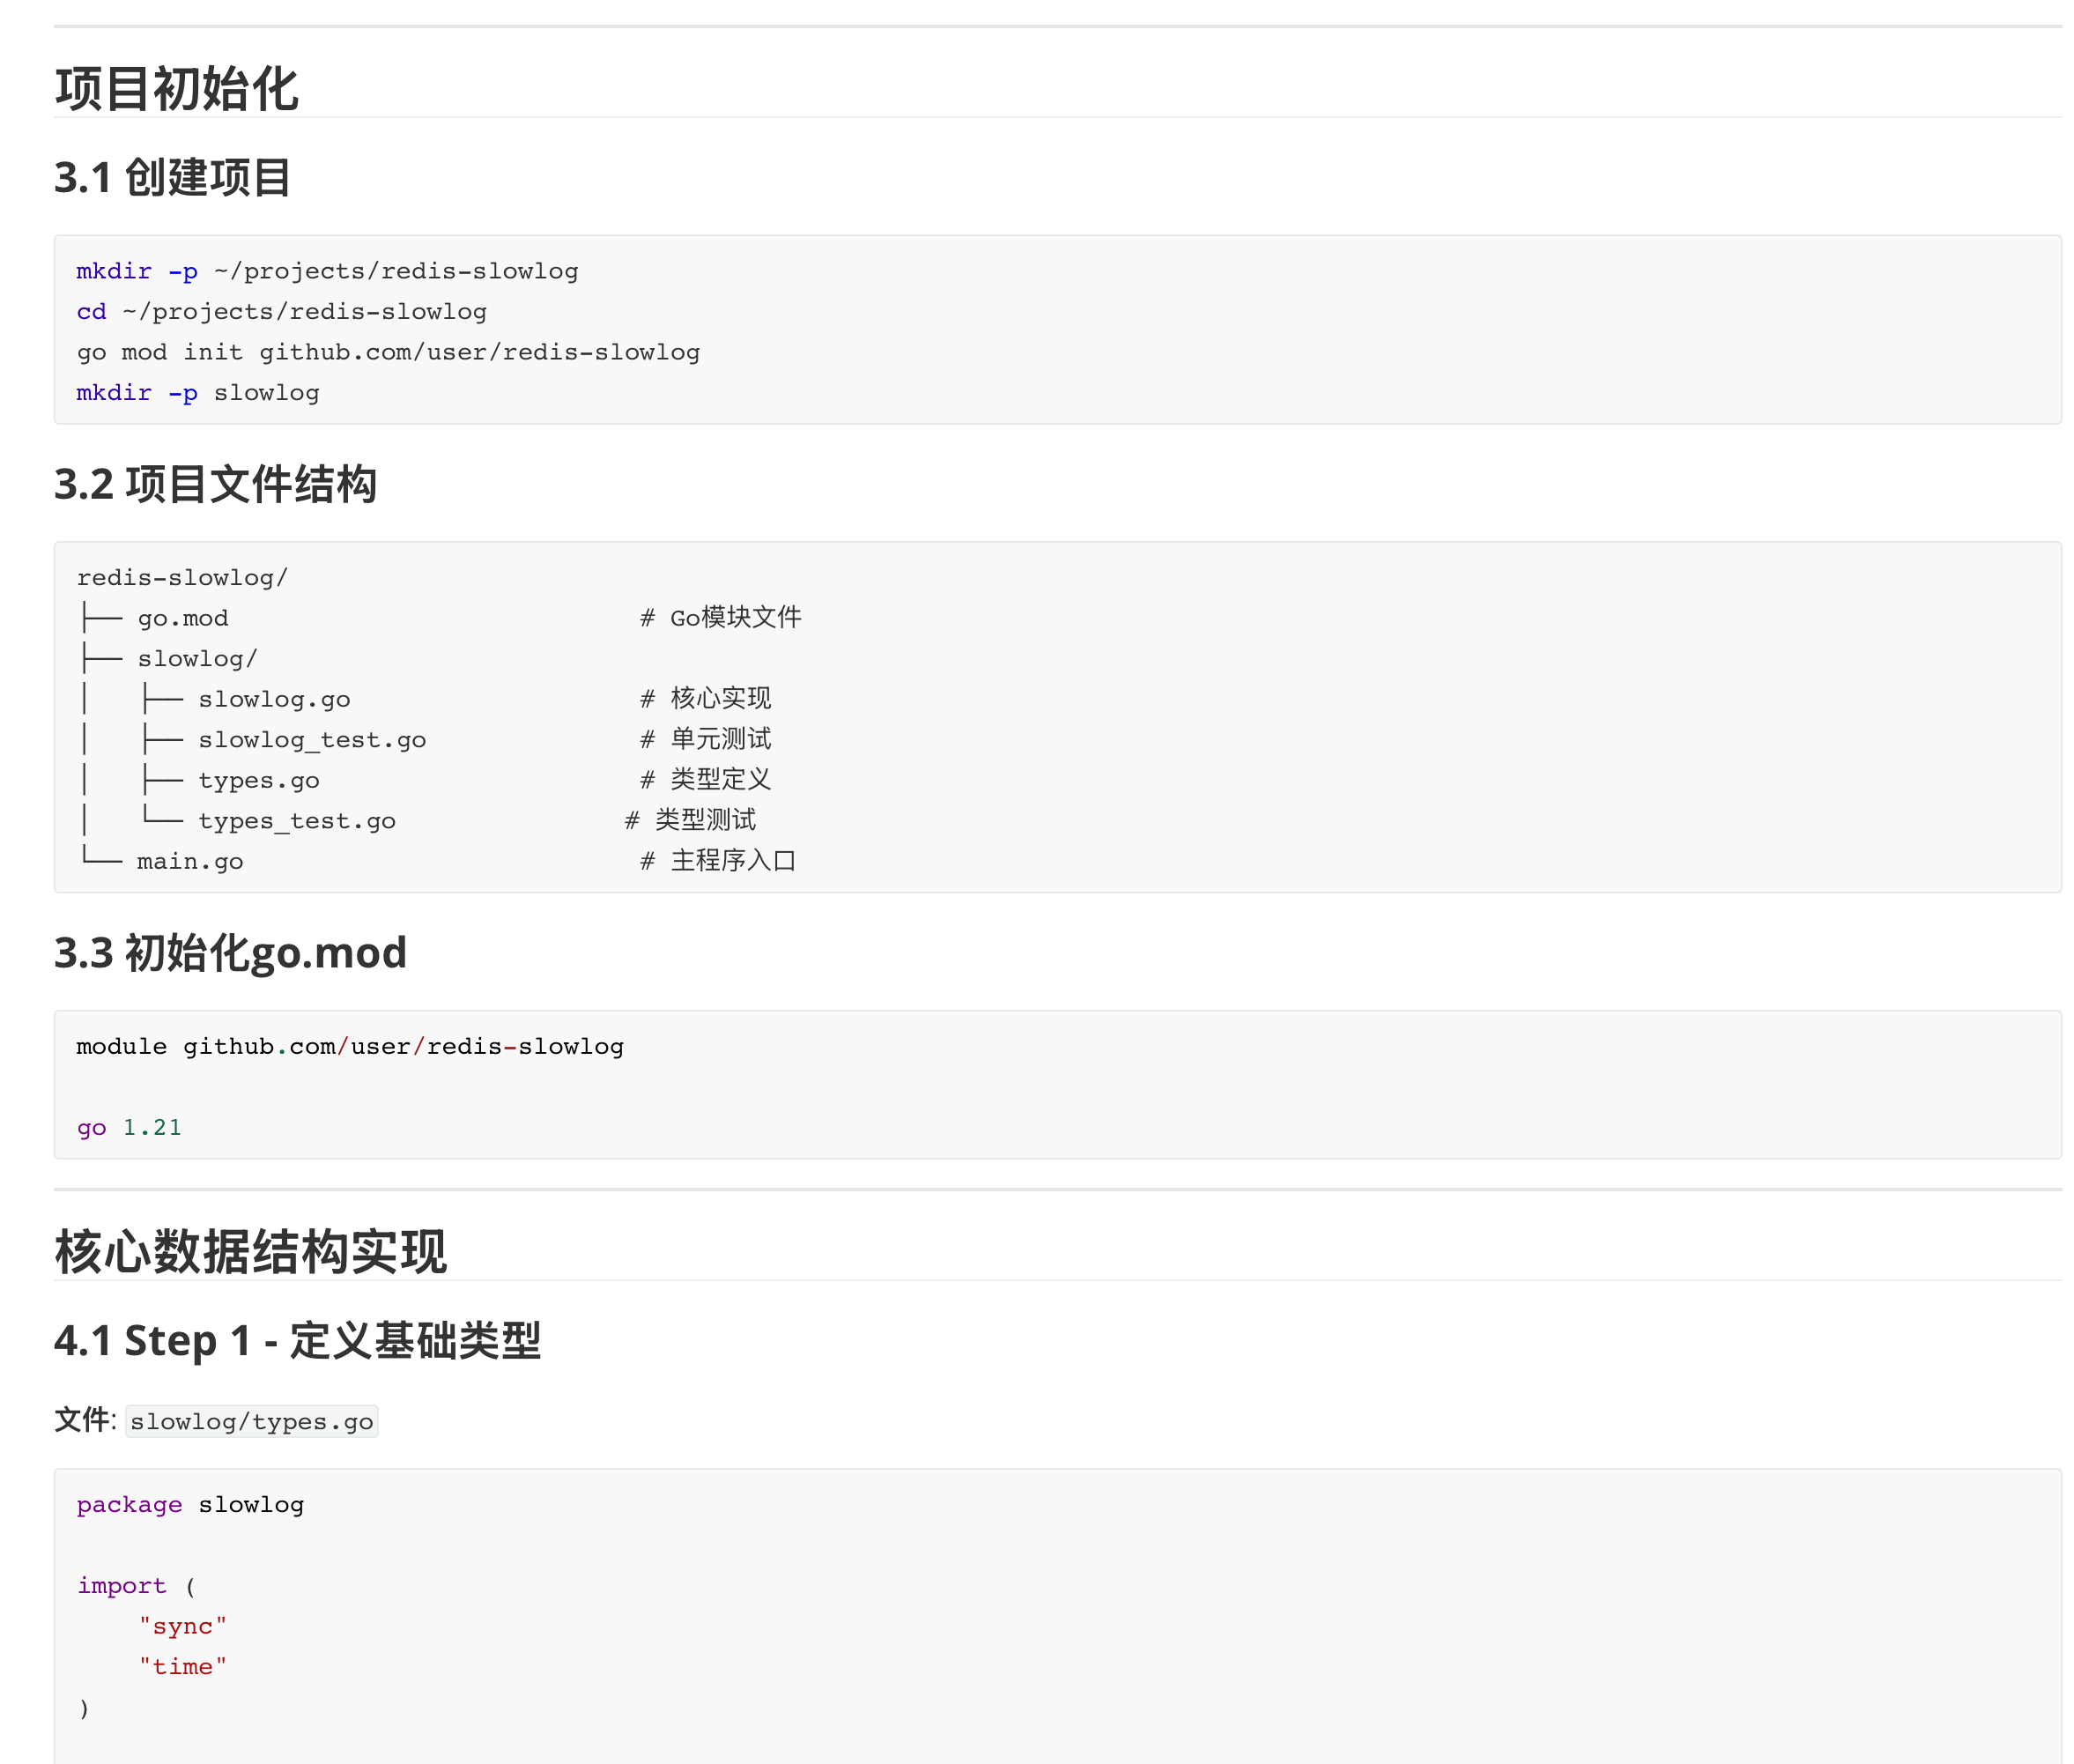Image resolution: width=2074 pixels, height=1764 pixels.
Task: Select types.go in the file tree
Action: point(259,780)
